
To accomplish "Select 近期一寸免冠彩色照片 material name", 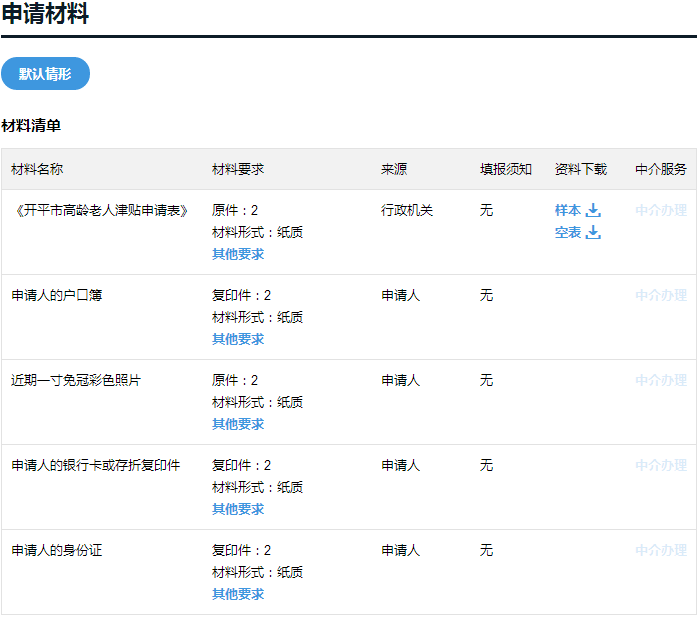I will pyautogui.click(x=76, y=380).
